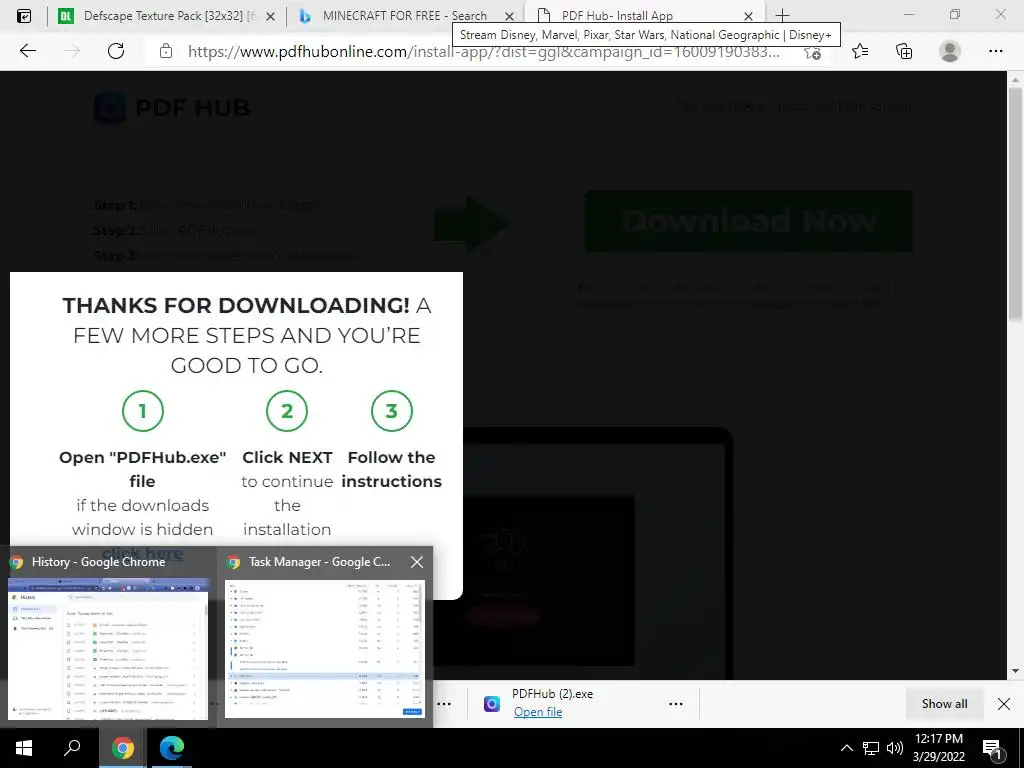This screenshot has height=768, width=1024.
Task: Add this page to favorites
Action: (x=812, y=52)
